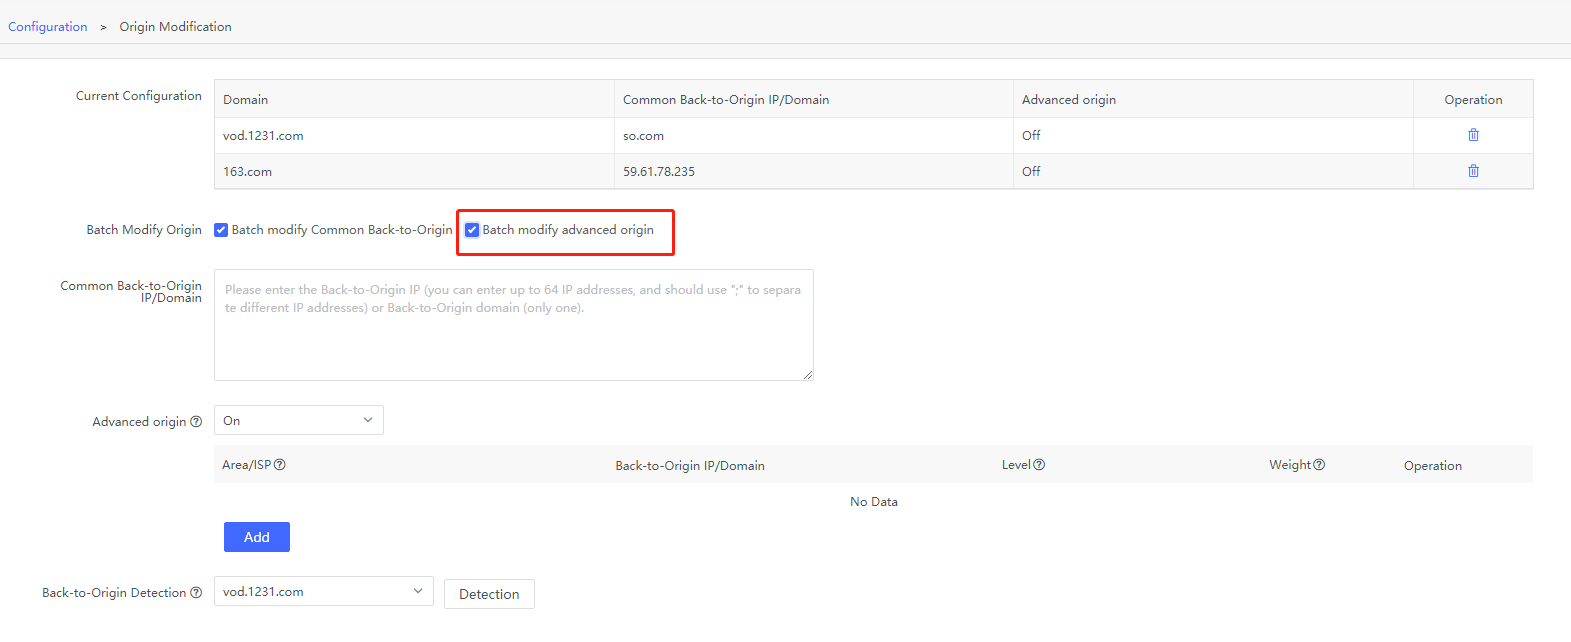Viewport: 1571px width, 642px height.
Task: Expand the Advanced origin On dropdown
Action: point(298,421)
